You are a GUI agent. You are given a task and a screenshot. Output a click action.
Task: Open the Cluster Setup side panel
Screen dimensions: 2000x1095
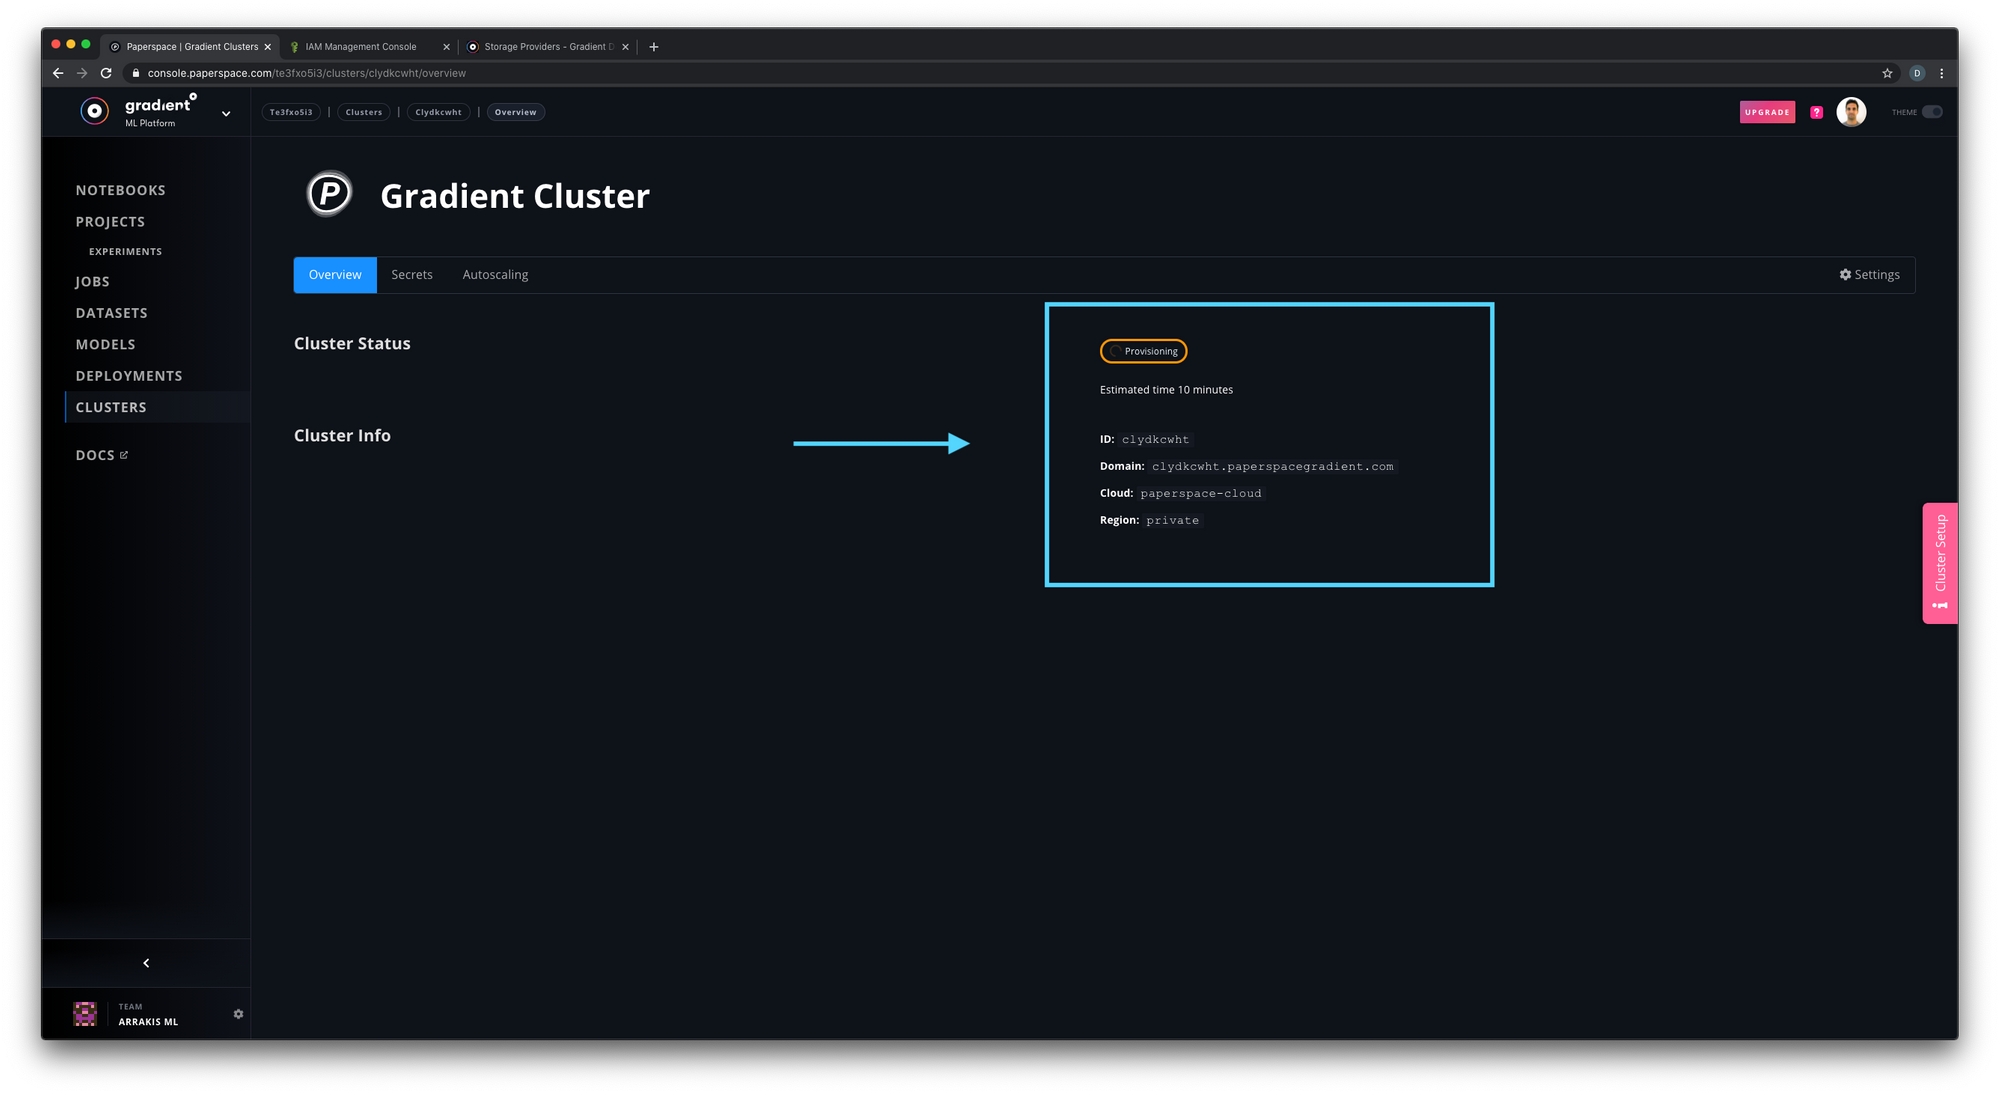point(1939,562)
